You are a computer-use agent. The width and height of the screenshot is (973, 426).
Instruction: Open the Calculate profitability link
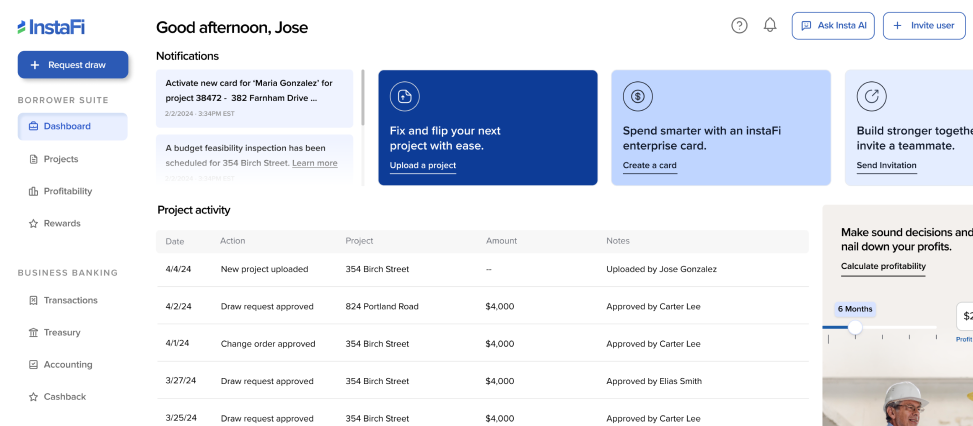coord(883,267)
